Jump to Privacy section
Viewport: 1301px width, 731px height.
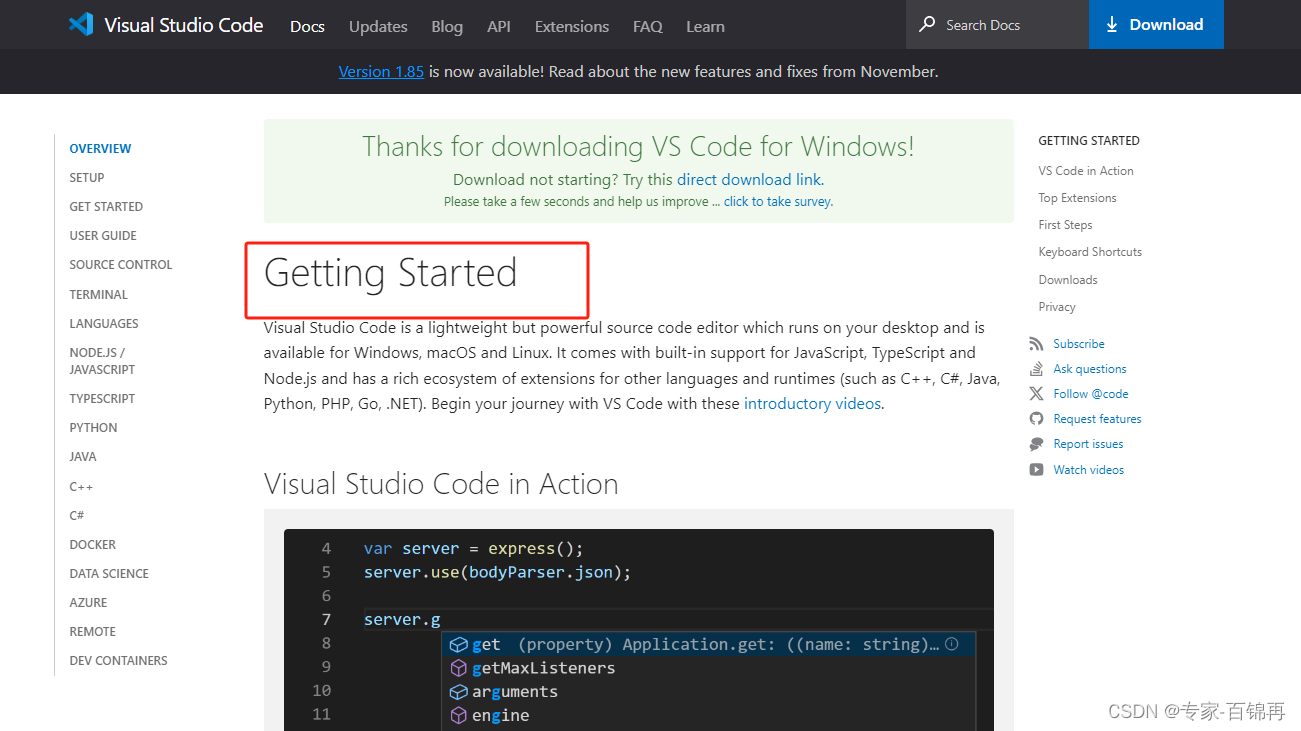pos(1057,307)
